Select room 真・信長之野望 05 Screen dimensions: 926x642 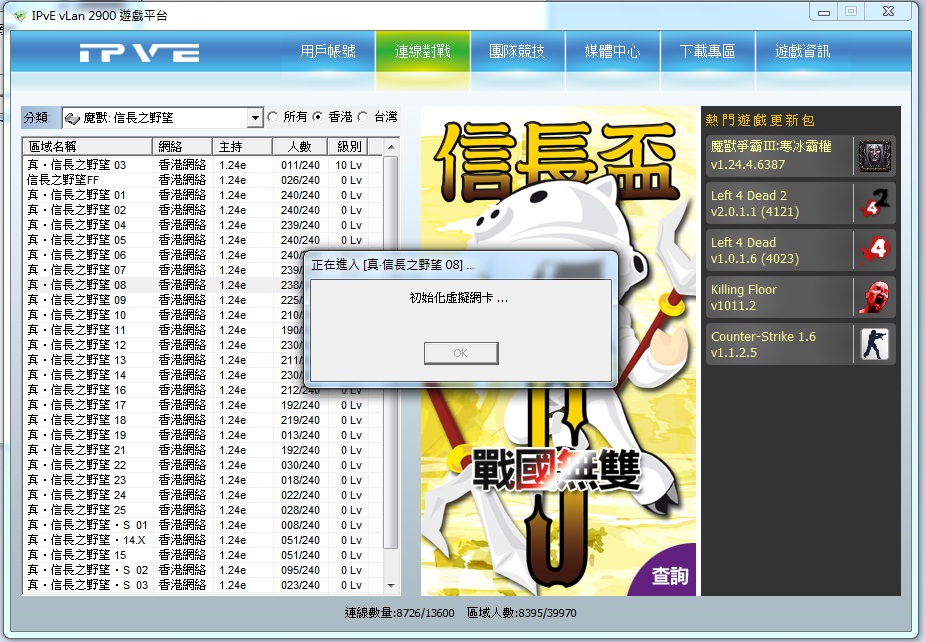[x=203, y=240]
